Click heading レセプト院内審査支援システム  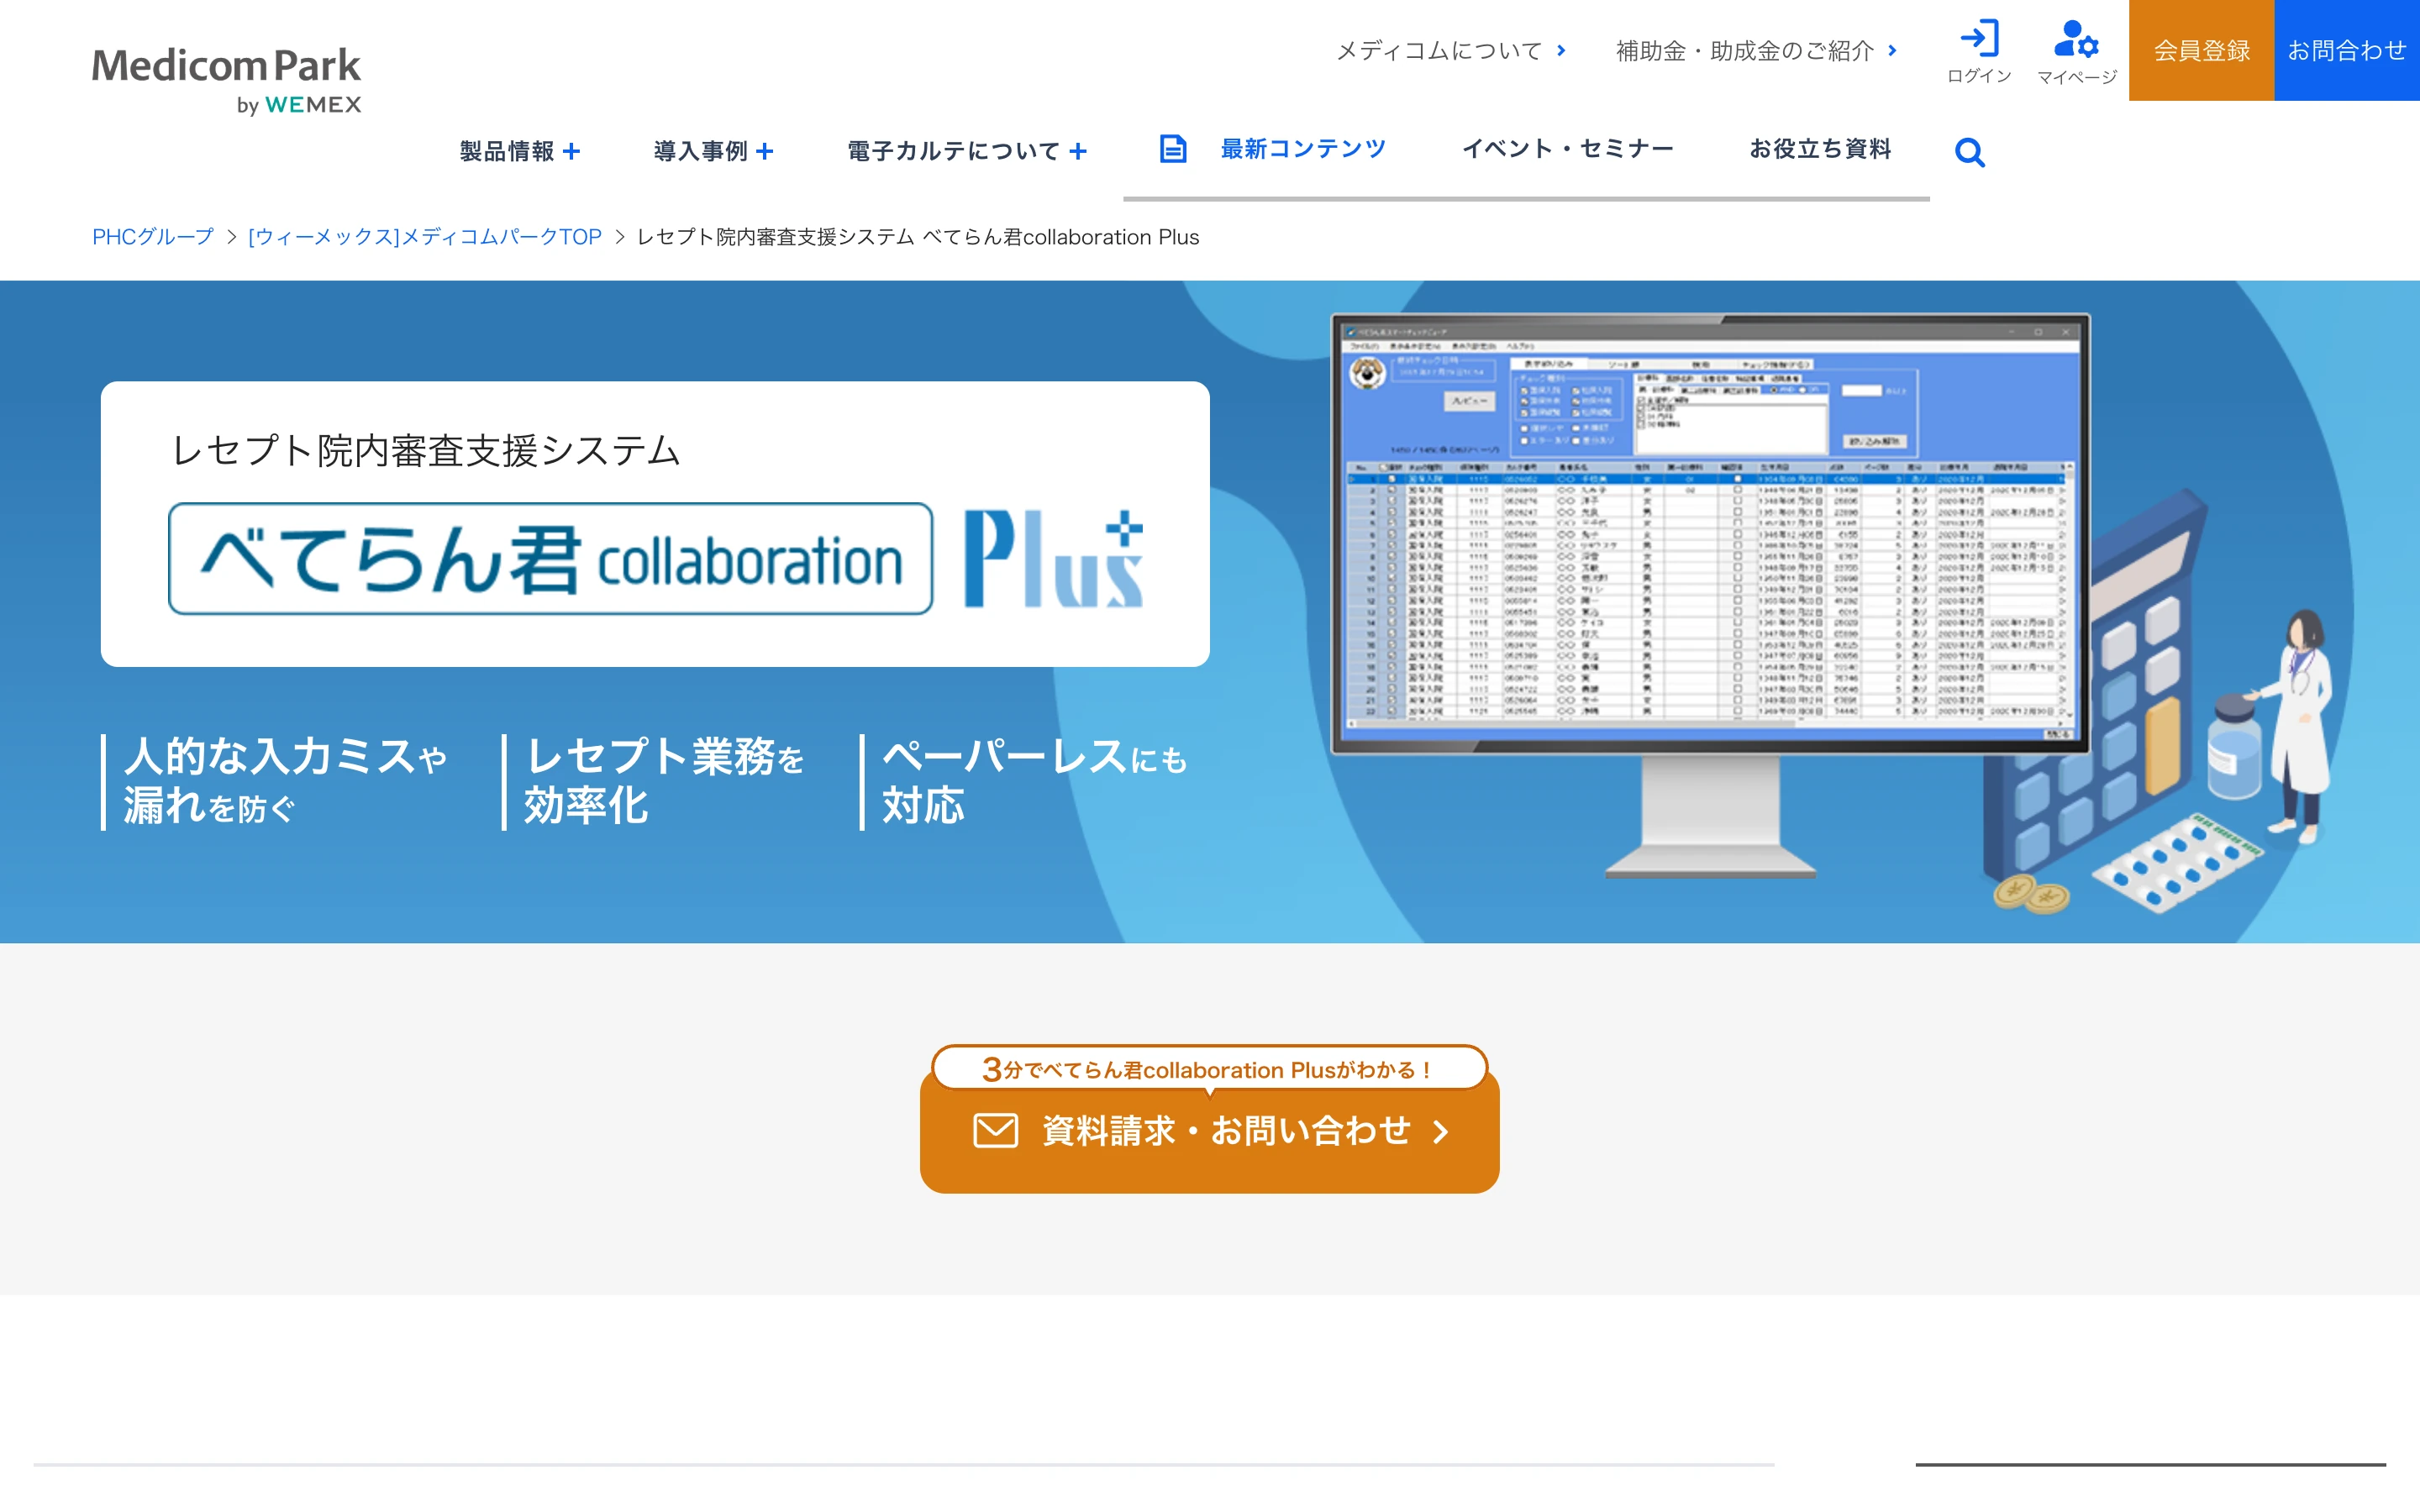tap(426, 451)
